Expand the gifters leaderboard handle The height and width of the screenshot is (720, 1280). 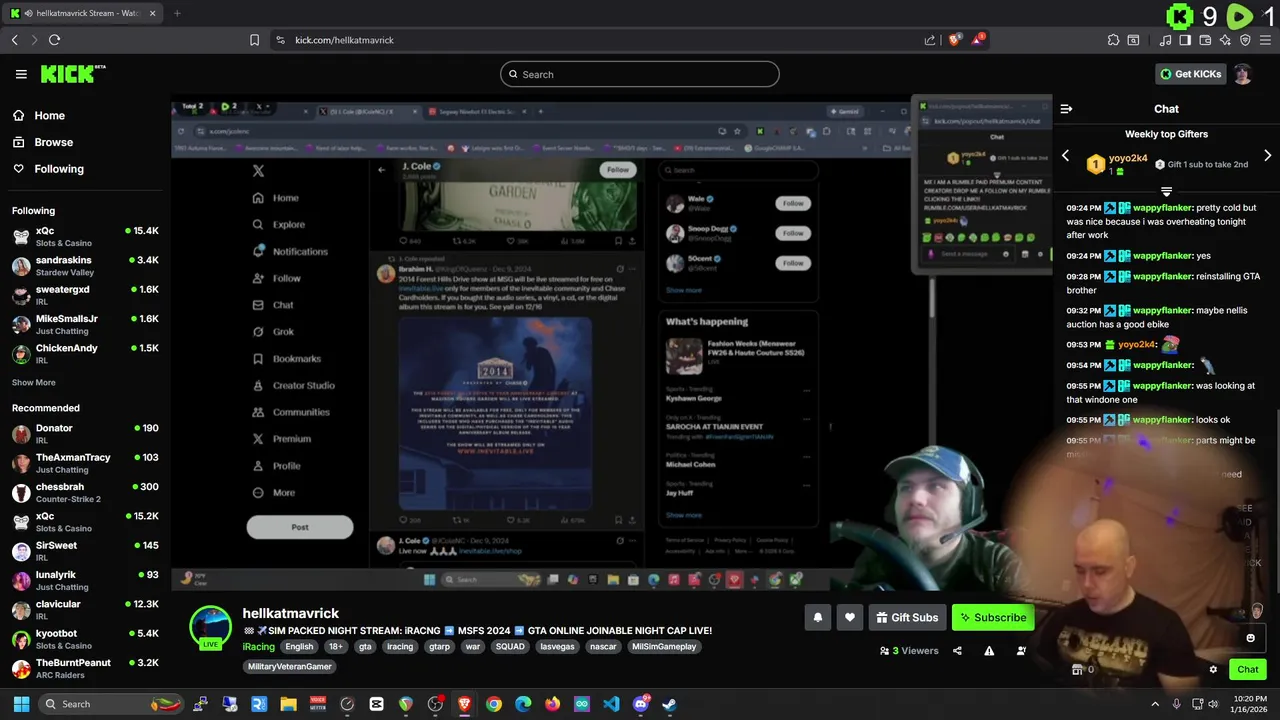(1166, 191)
